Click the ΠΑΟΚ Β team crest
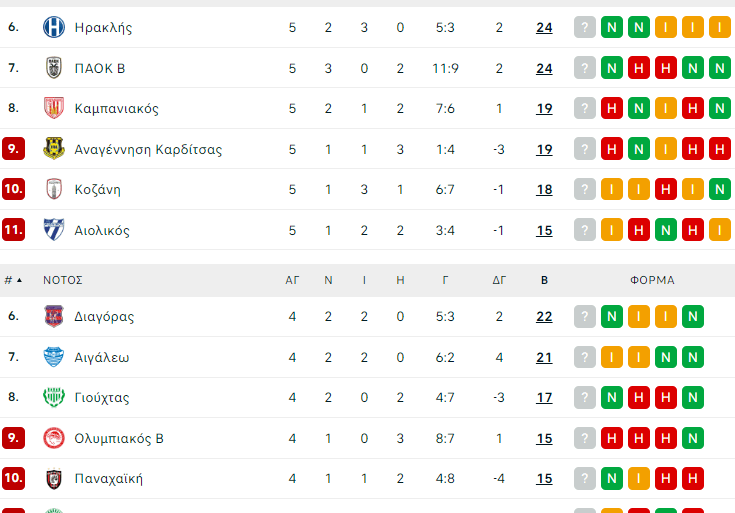Screen dimensions: 735x513 (x=53, y=68)
